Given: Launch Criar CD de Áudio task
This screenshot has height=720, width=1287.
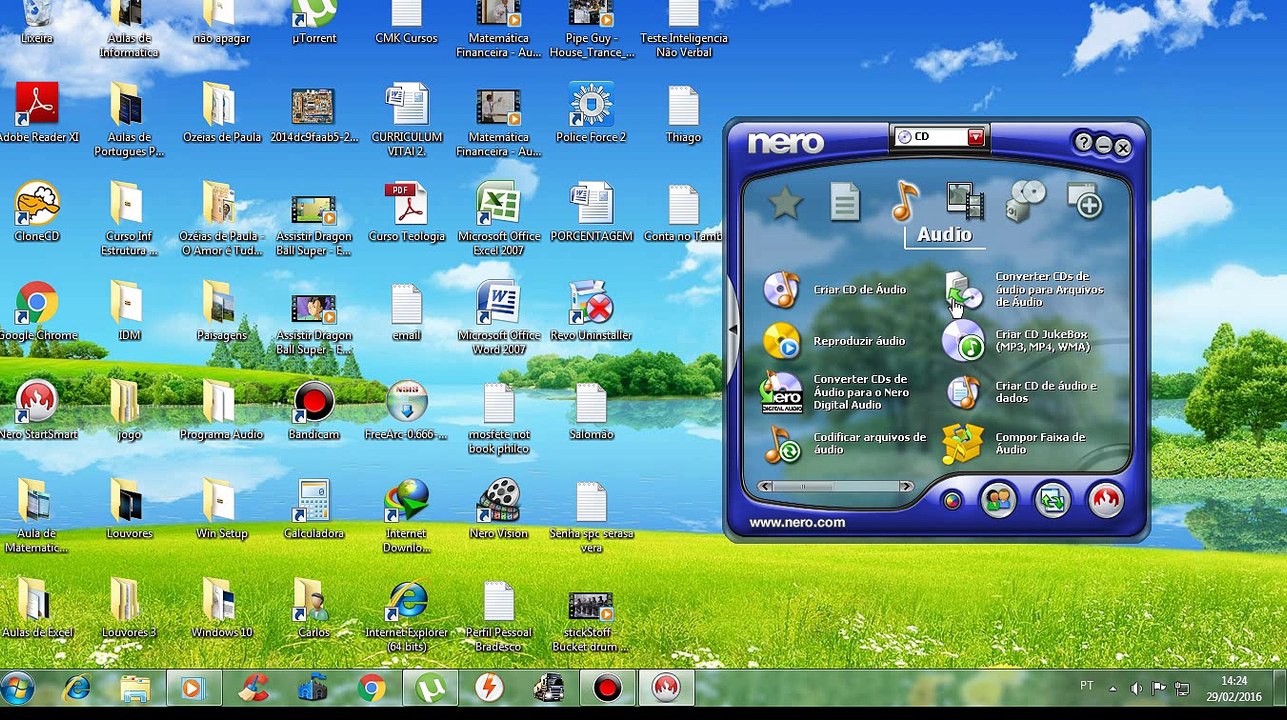Looking at the screenshot, I should pyautogui.click(x=835, y=290).
